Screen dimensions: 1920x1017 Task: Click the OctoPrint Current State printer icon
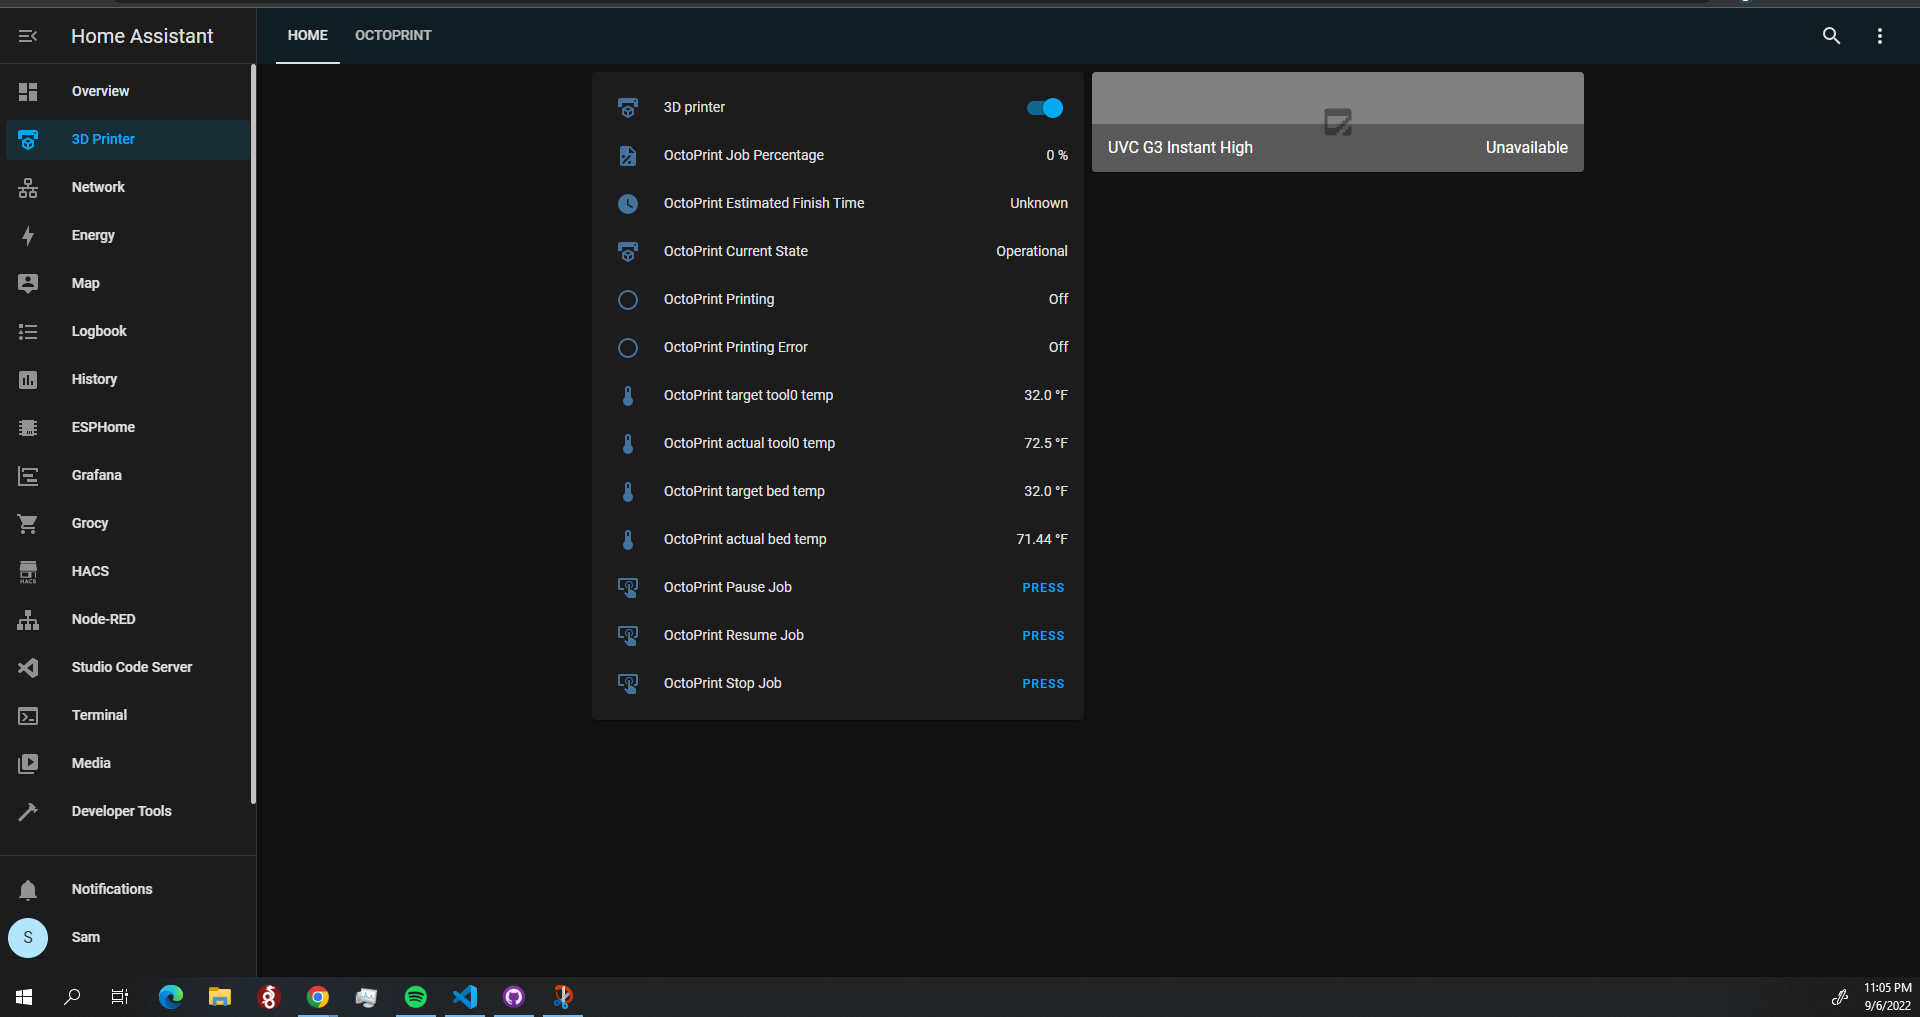tap(628, 252)
